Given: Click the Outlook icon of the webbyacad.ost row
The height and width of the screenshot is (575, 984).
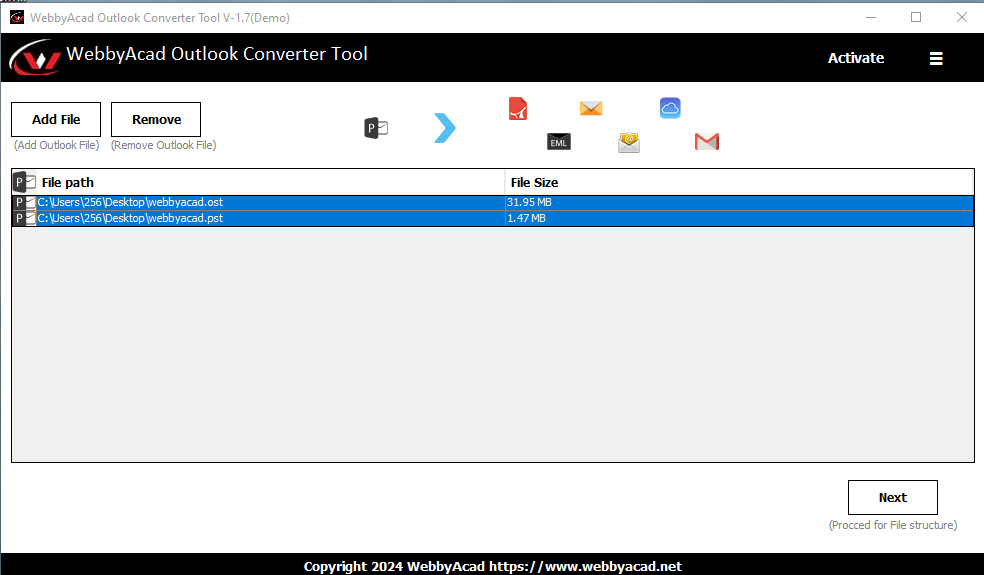Looking at the screenshot, I should [x=25, y=202].
